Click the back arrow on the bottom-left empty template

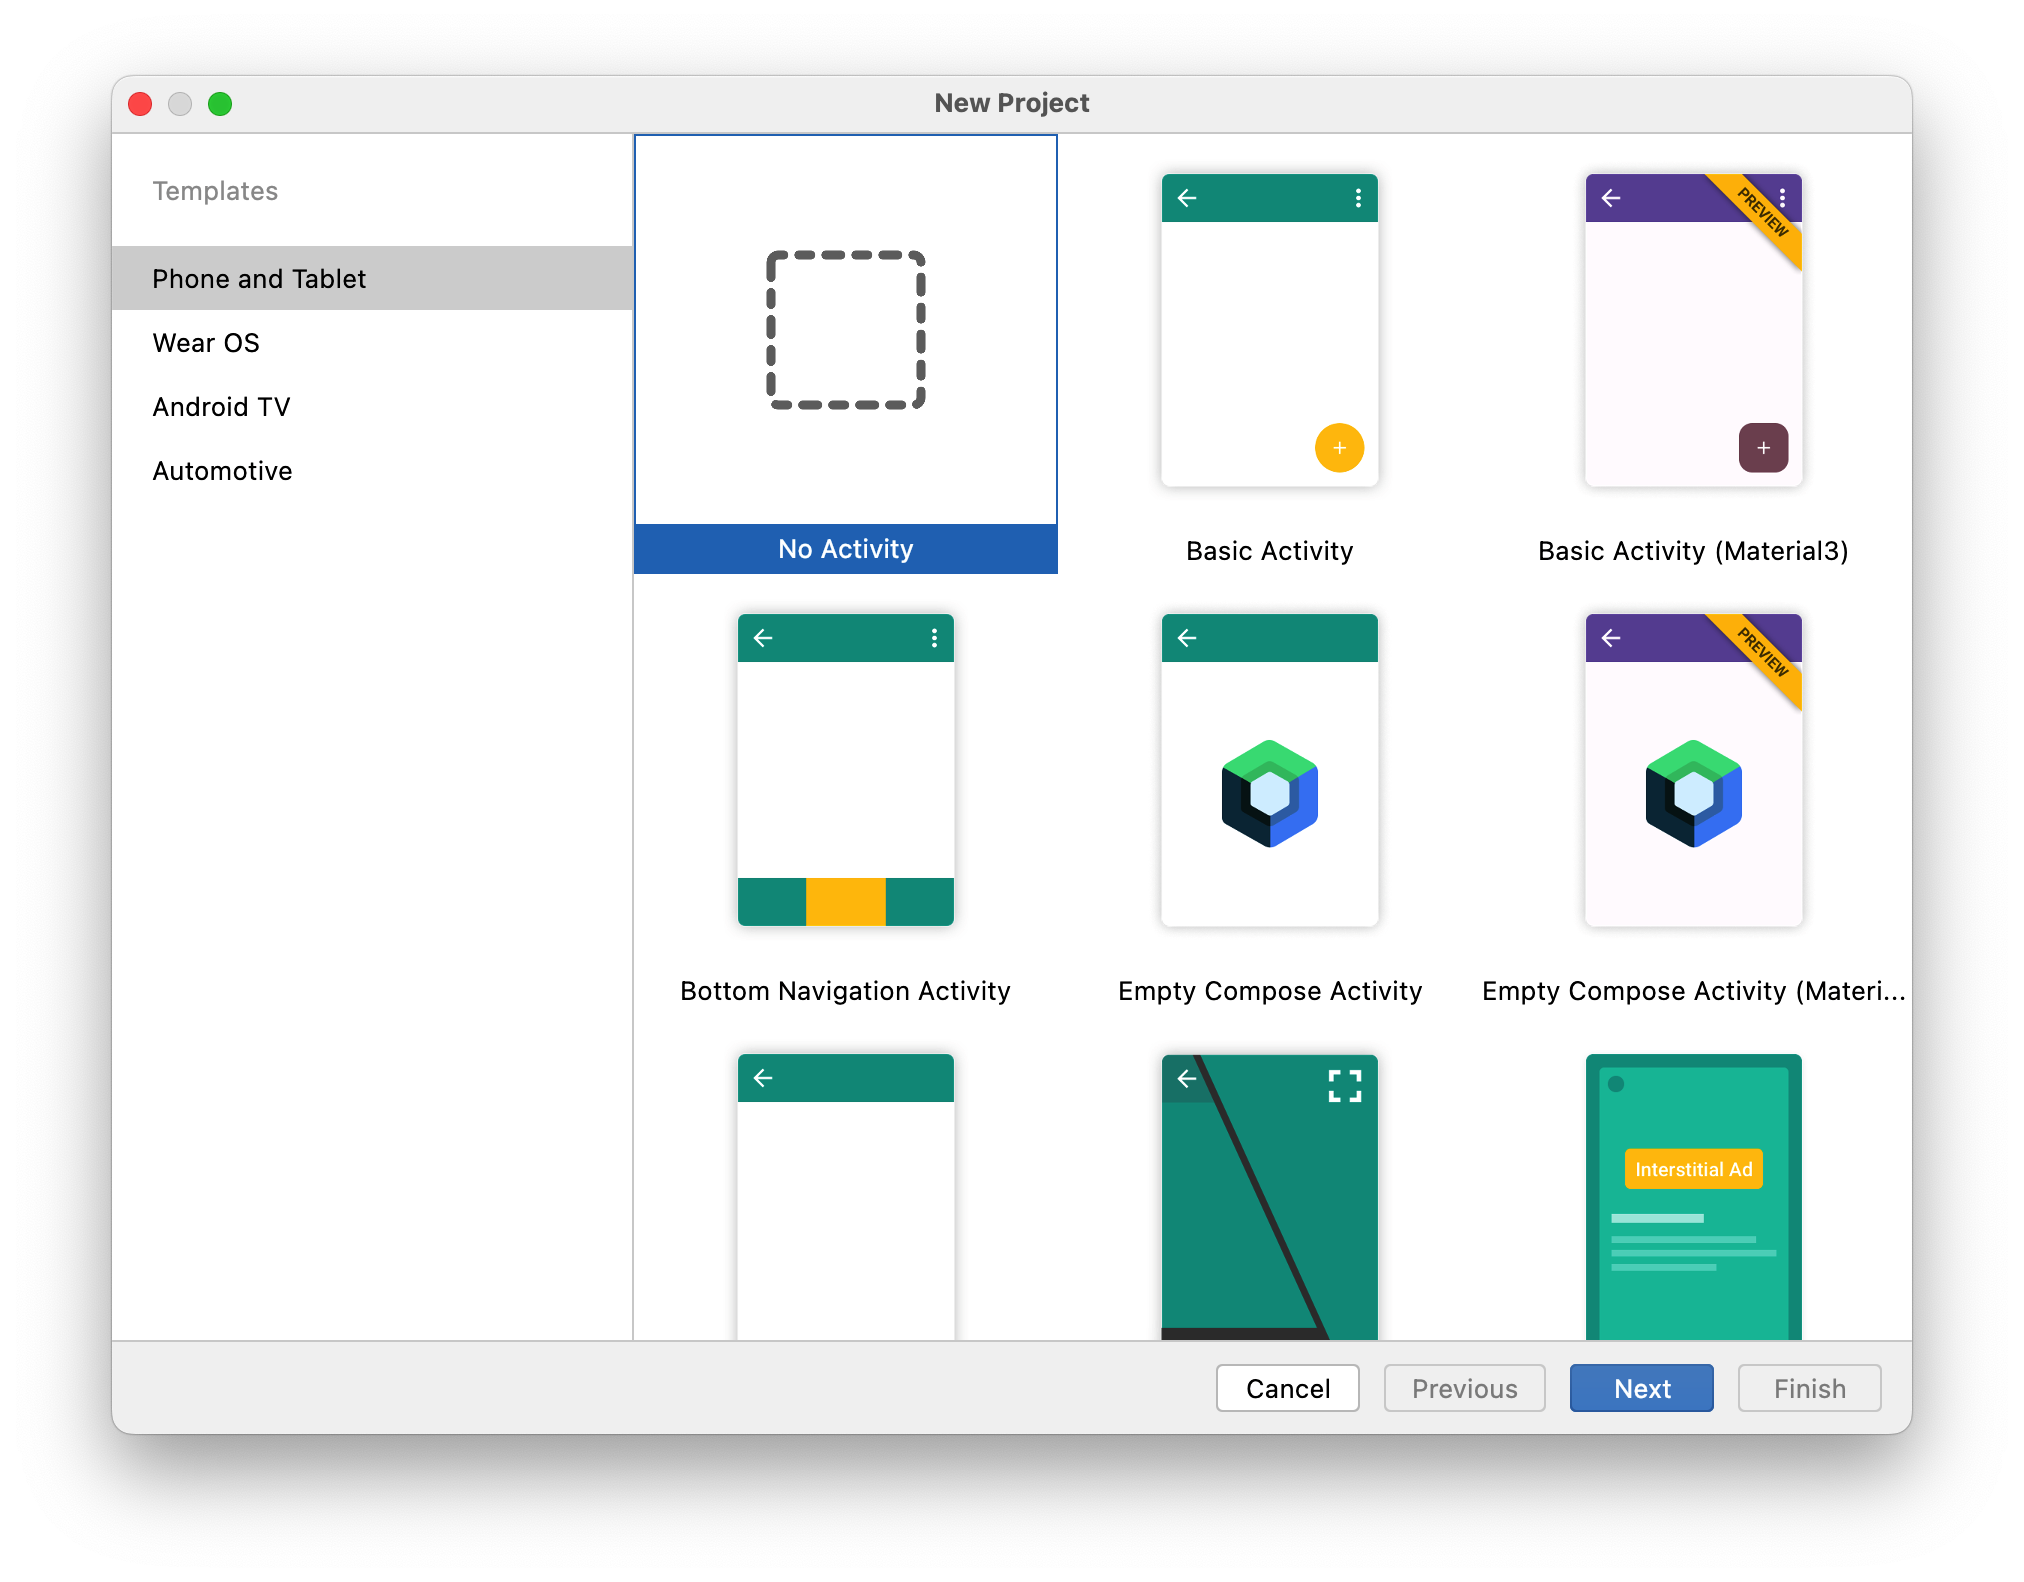click(763, 1078)
